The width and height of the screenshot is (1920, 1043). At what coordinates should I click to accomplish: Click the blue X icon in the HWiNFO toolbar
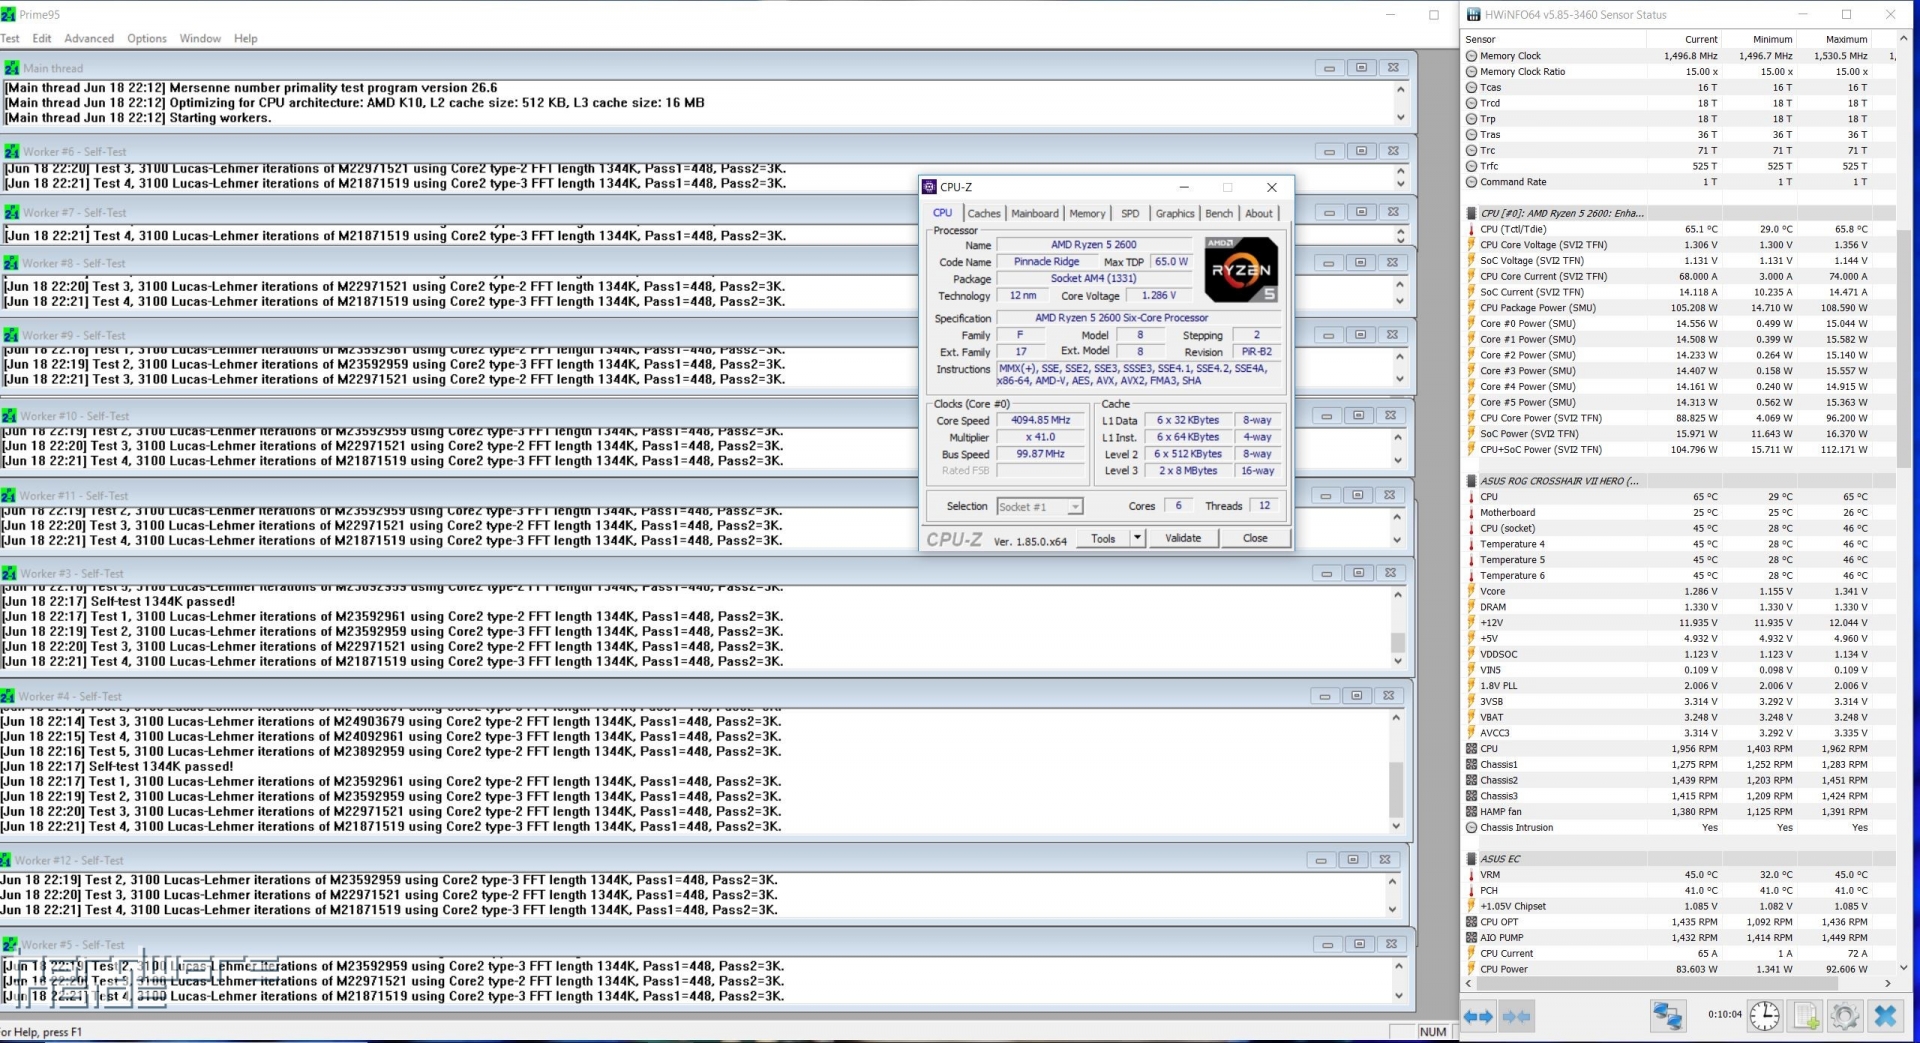pyautogui.click(x=1885, y=1016)
